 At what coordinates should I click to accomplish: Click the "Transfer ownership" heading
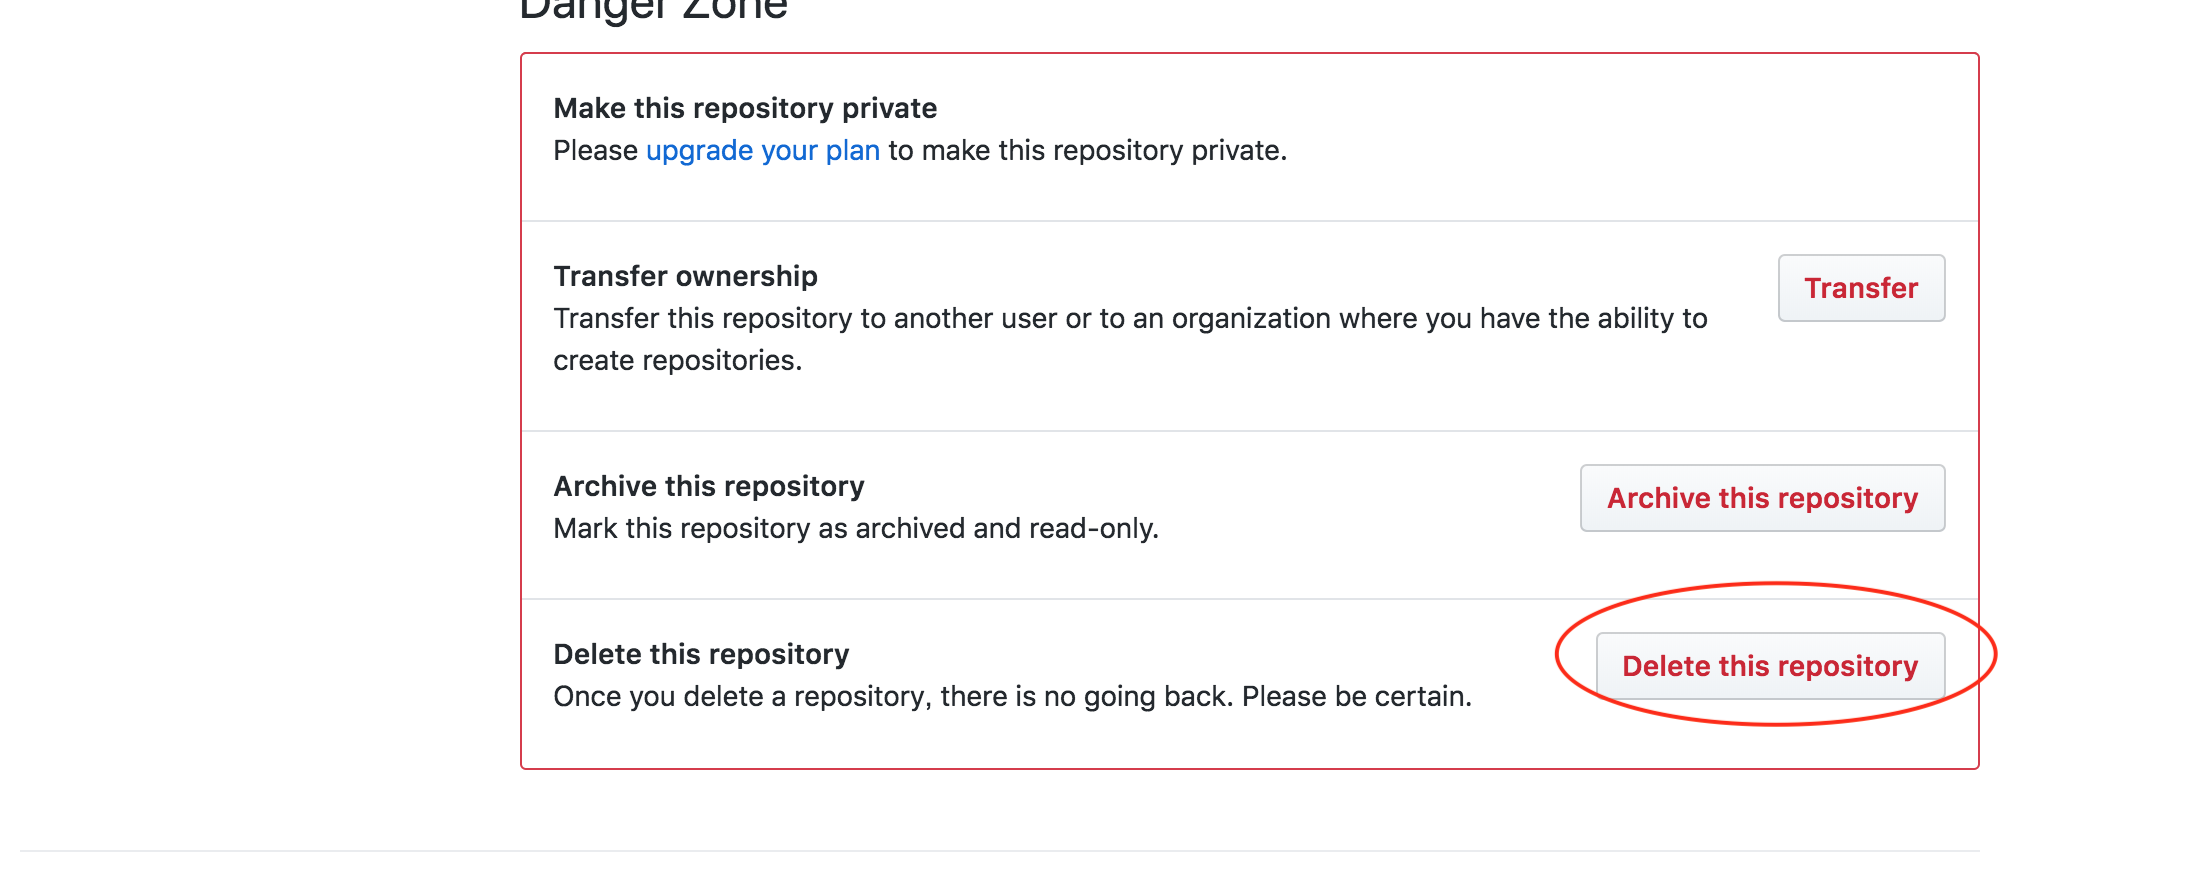pyautogui.click(x=685, y=276)
